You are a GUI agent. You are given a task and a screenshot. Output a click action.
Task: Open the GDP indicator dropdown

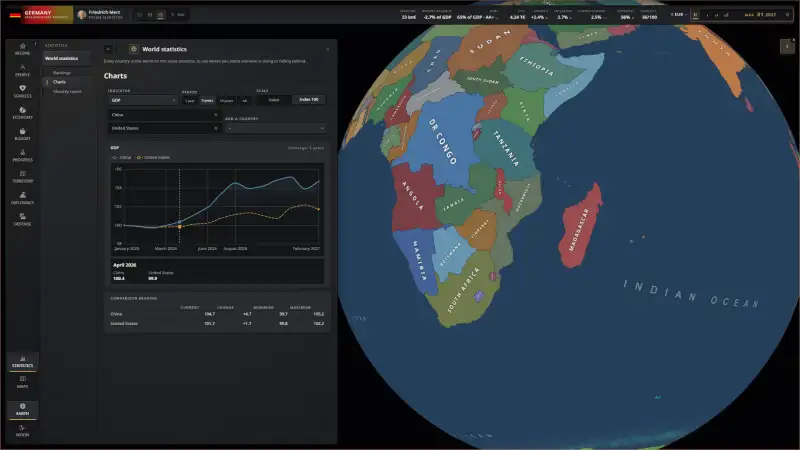[142, 100]
